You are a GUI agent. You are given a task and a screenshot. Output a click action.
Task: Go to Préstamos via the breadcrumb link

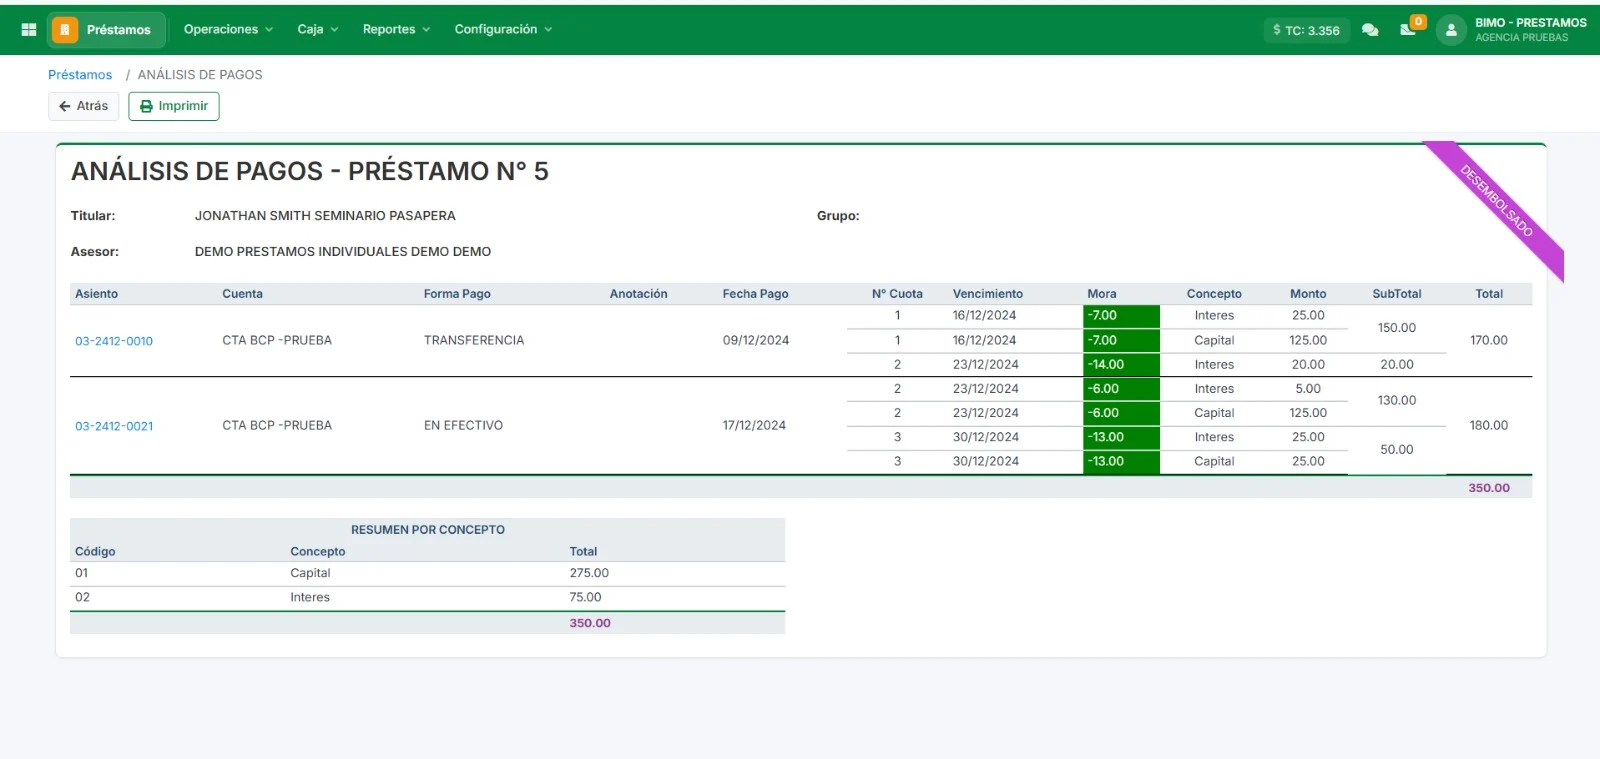click(80, 75)
